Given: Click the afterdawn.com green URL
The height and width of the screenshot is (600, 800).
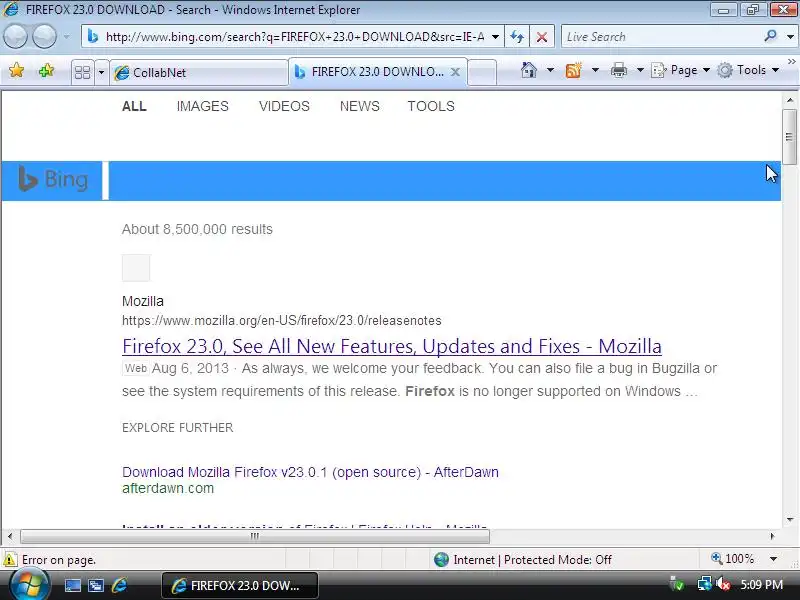Looking at the screenshot, I should point(168,488).
